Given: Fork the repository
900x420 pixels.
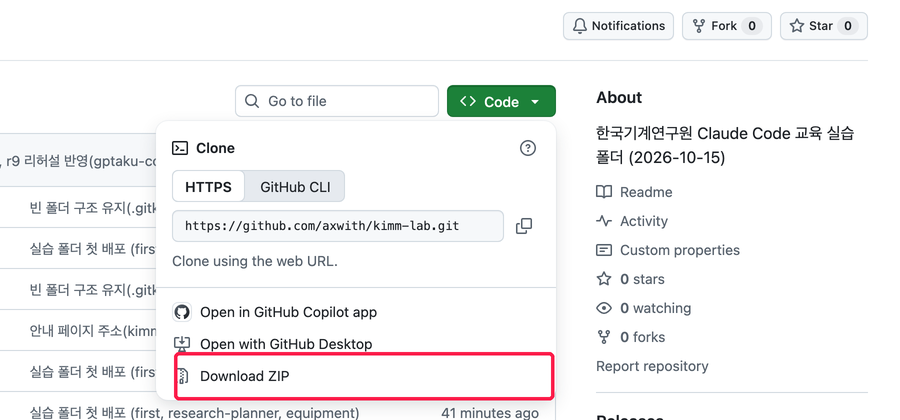Looking at the screenshot, I should 727,26.
